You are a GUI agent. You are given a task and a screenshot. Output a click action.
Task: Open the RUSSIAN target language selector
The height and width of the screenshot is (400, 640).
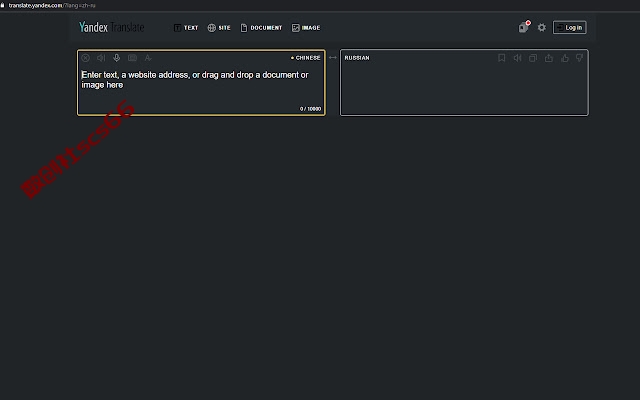point(357,58)
